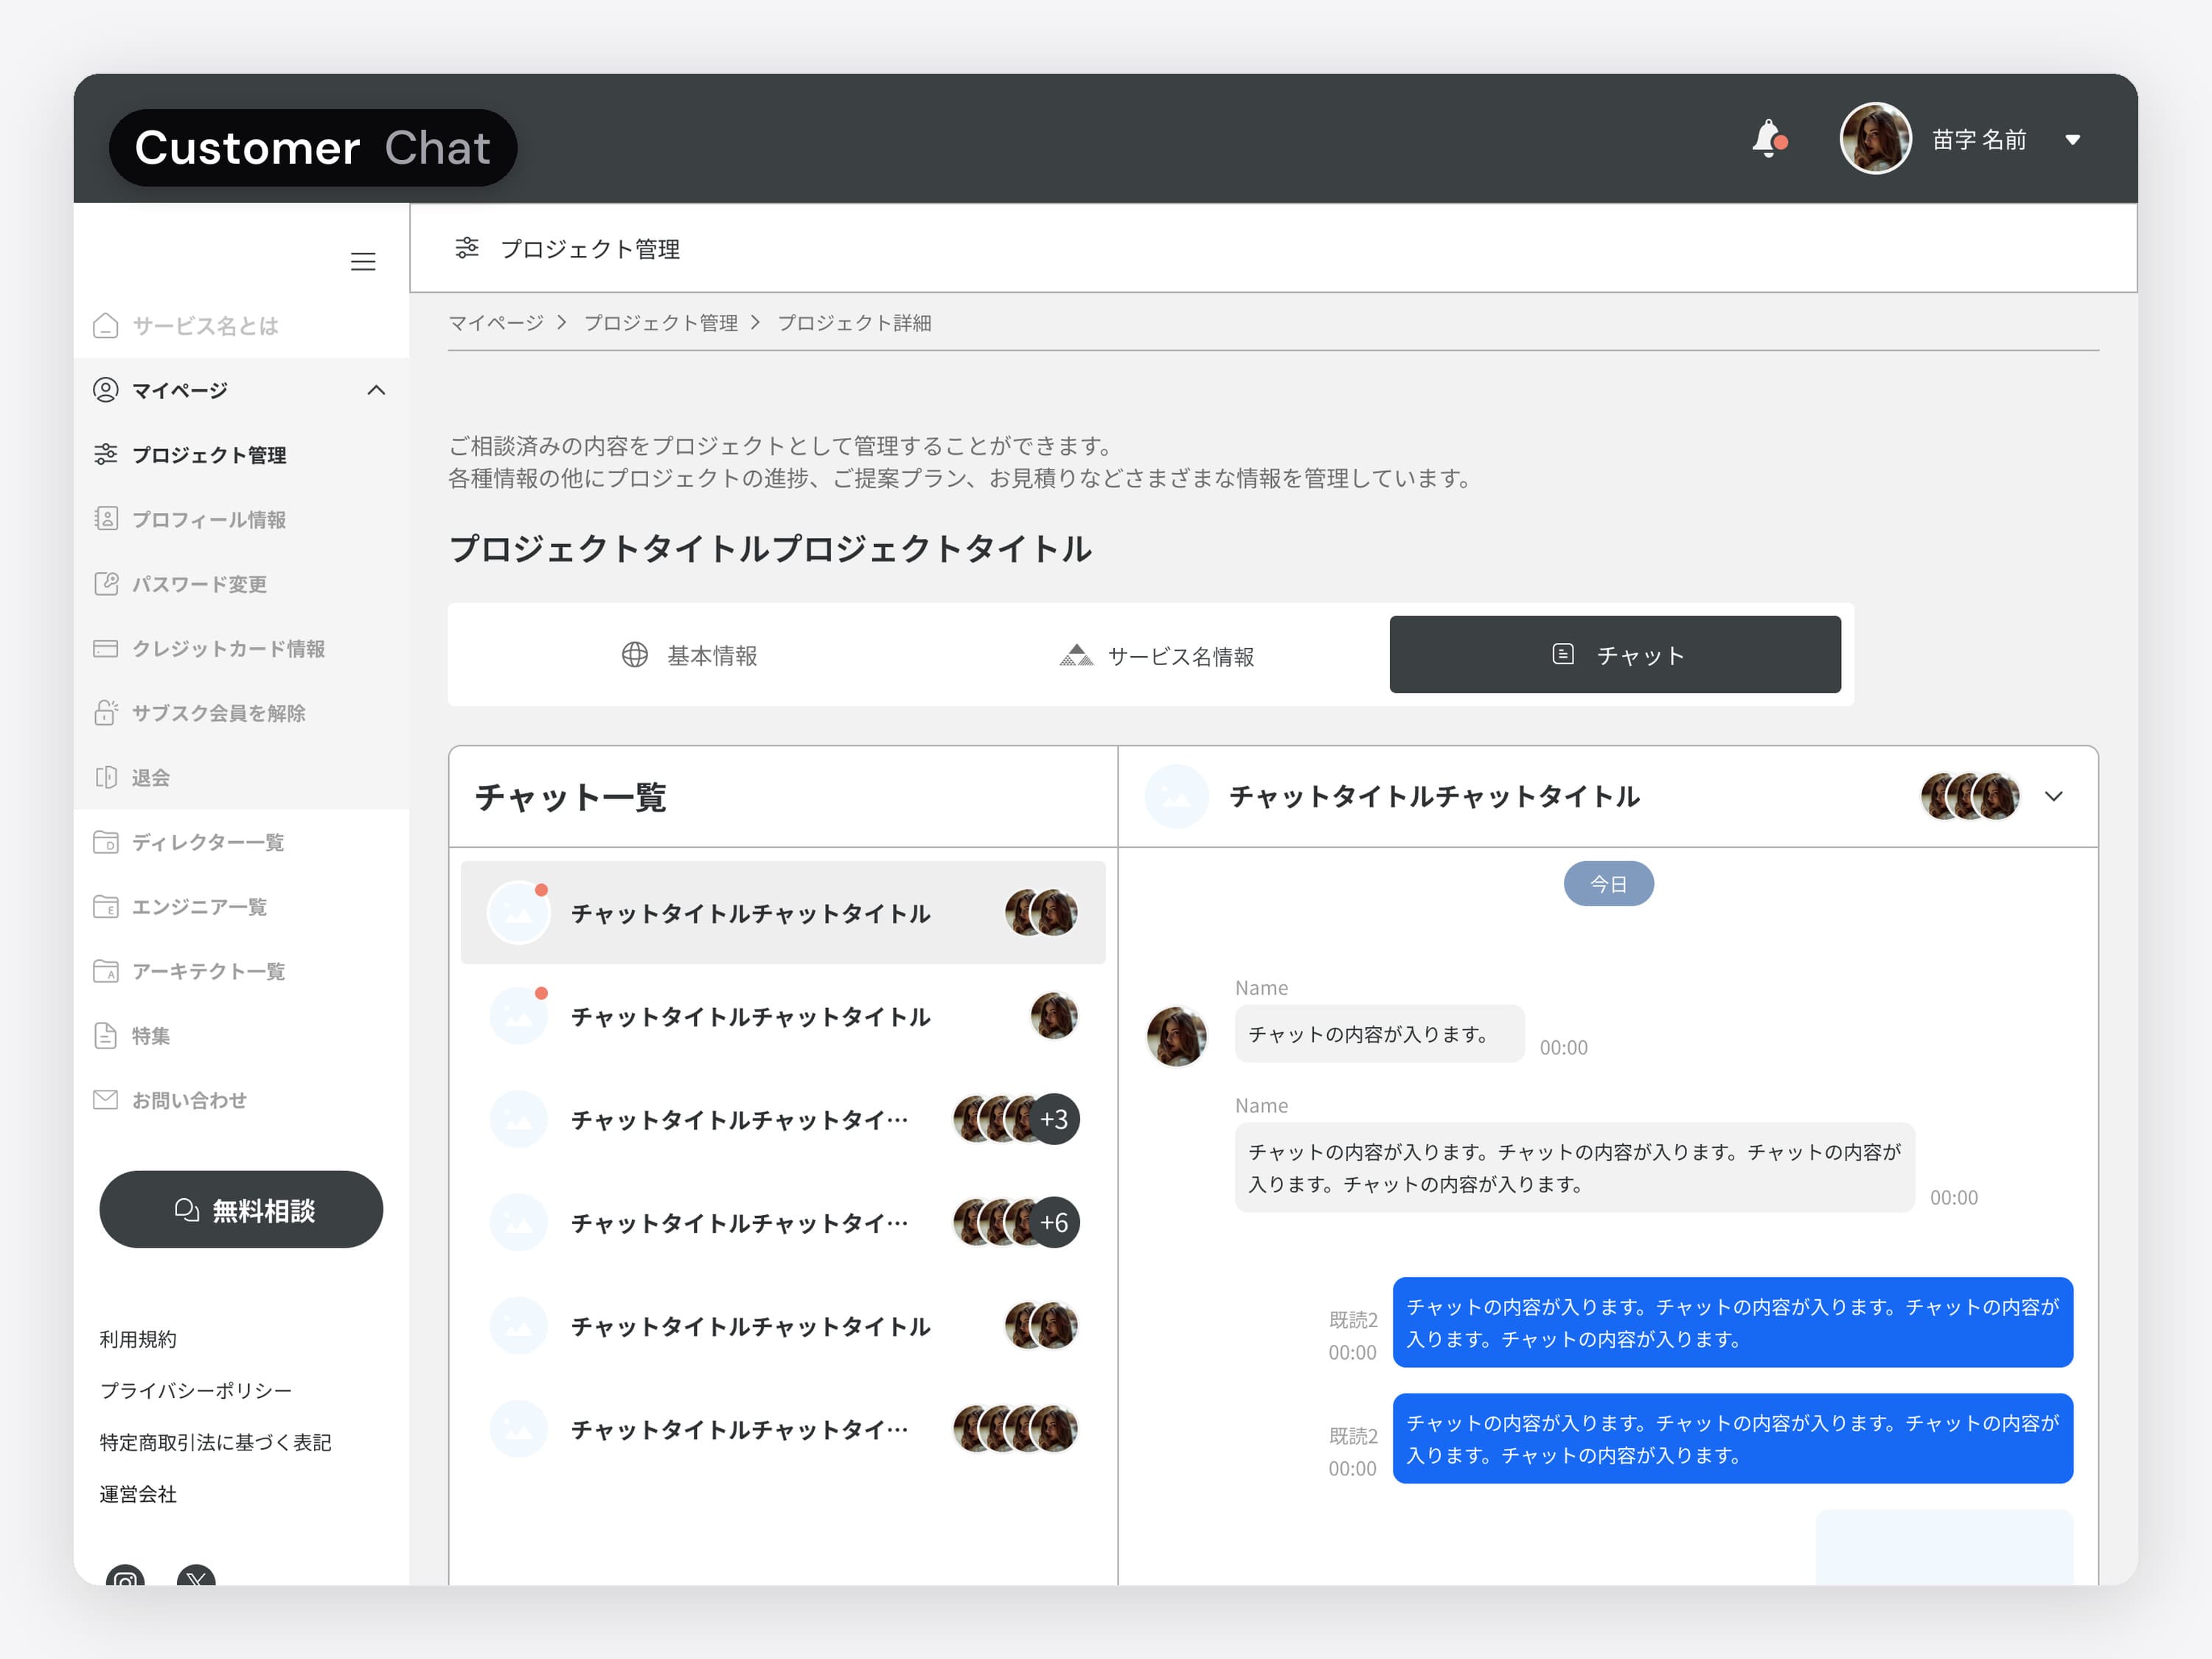This screenshot has height=1659, width=2212.
Task: Open the 運営会社 link
Action: pyautogui.click(x=138, y=1494)
